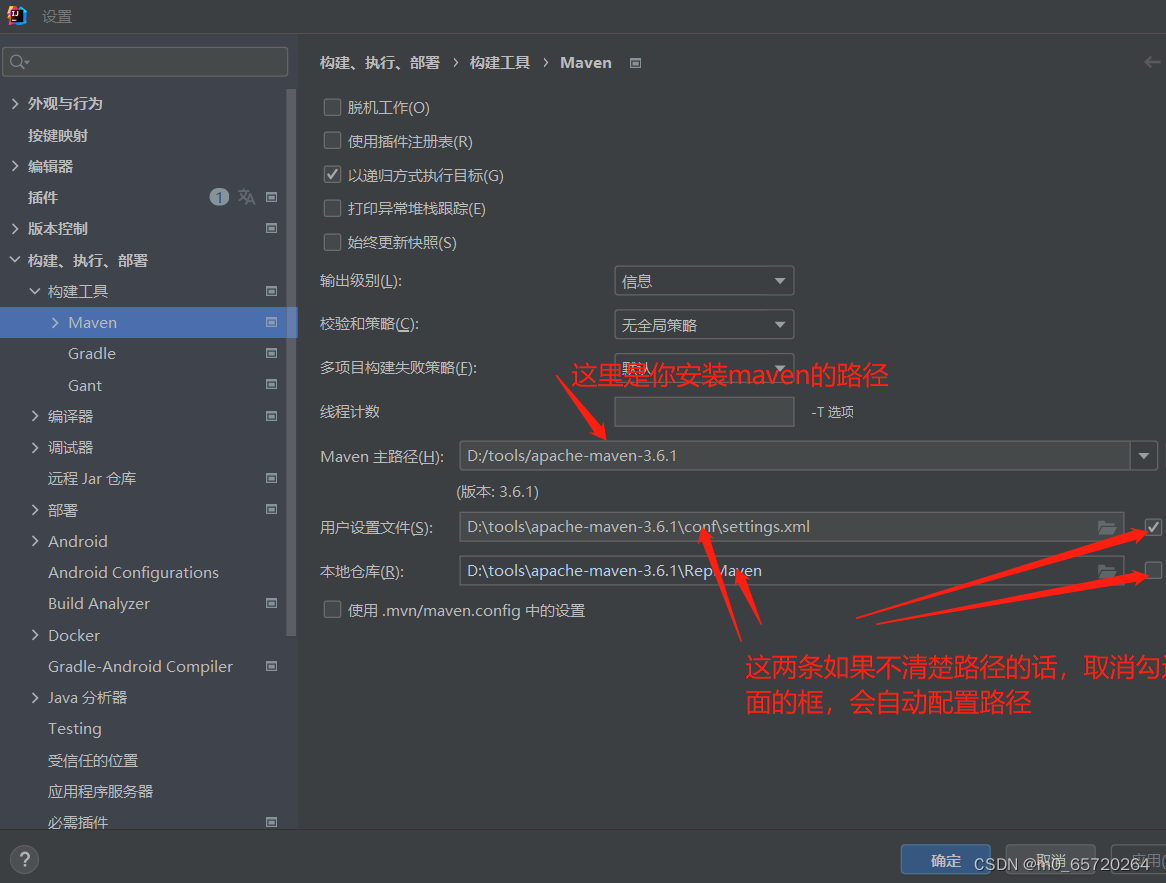Click the plugin update badge showing 1

219,197
